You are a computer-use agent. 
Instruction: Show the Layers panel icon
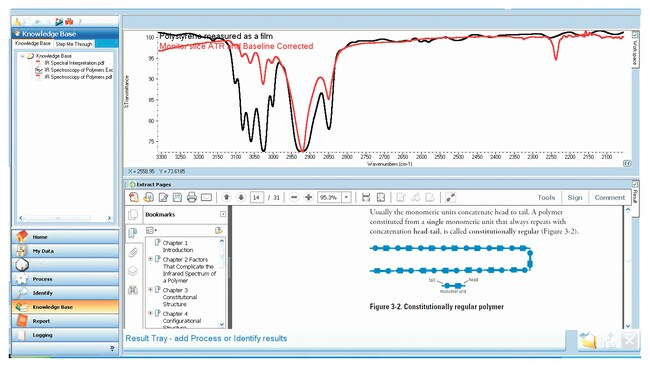[133, 271]
